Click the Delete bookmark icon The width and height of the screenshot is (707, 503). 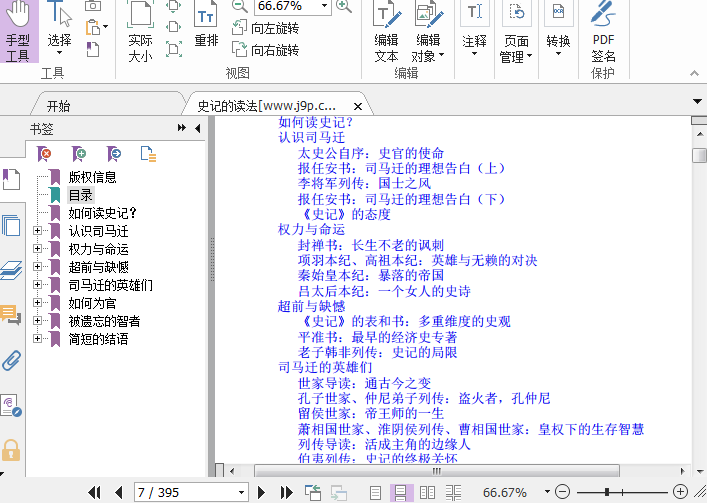point(44,154)
